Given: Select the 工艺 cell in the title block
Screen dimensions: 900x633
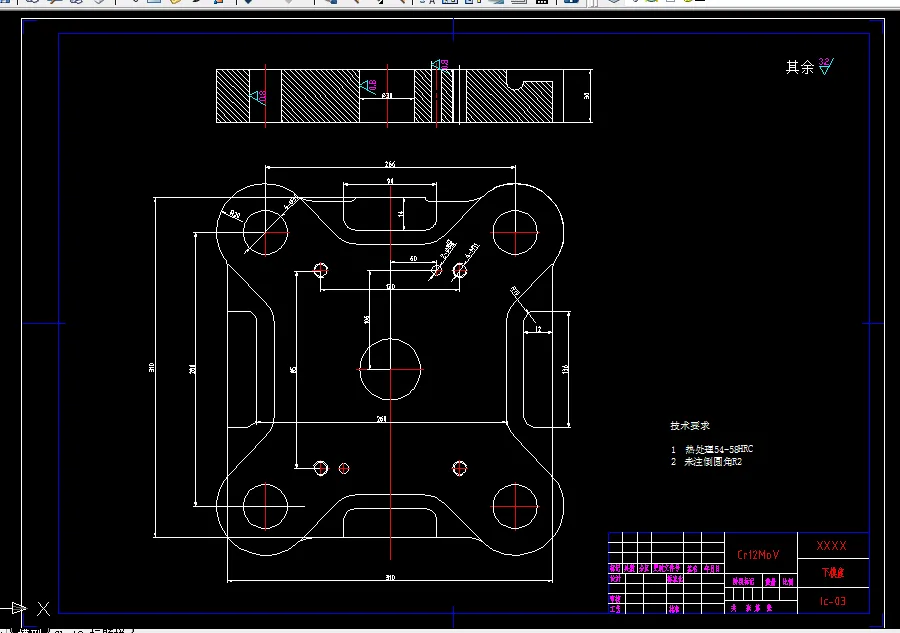Looking at the screenshot, I should click(615, 609).
